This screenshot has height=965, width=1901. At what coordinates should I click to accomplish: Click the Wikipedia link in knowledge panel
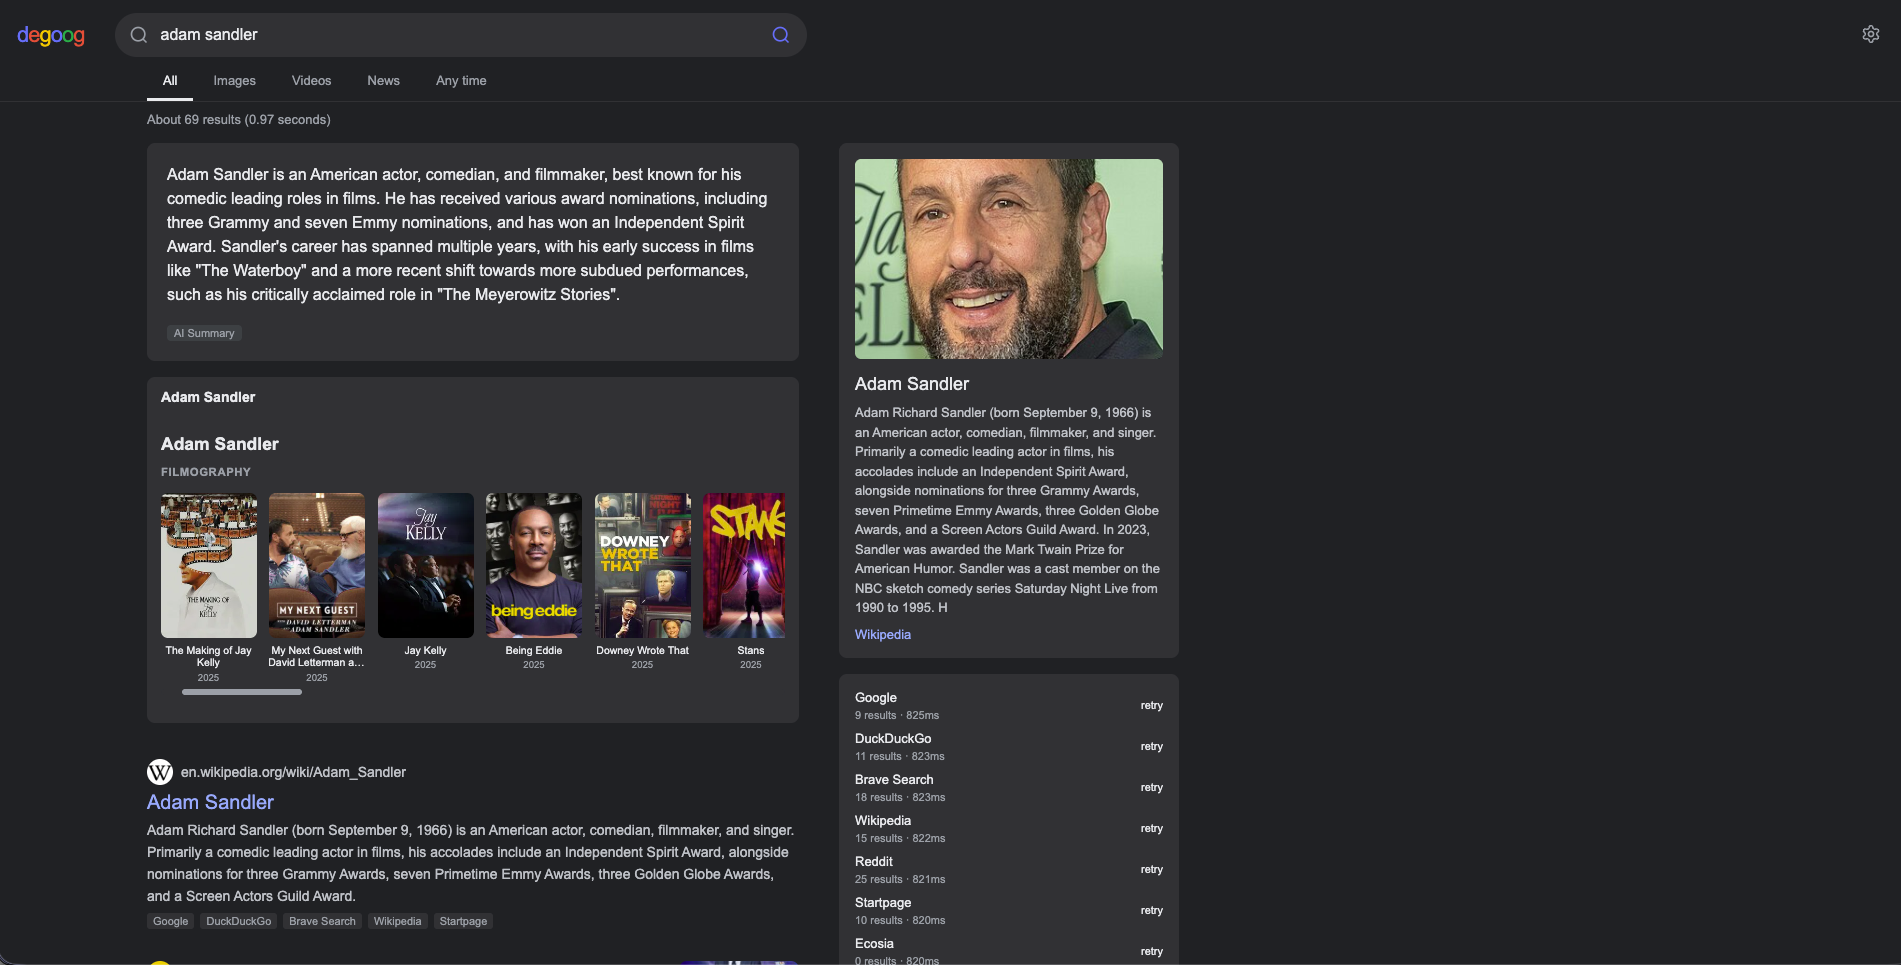[x=882, y=635]
